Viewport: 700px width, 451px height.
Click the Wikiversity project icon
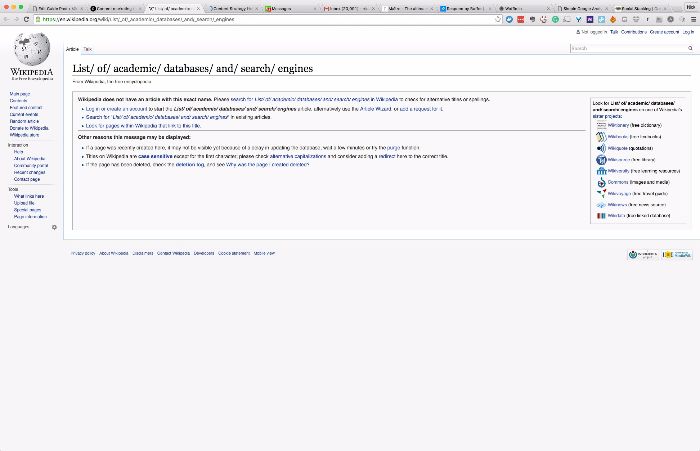pos(600,171)
